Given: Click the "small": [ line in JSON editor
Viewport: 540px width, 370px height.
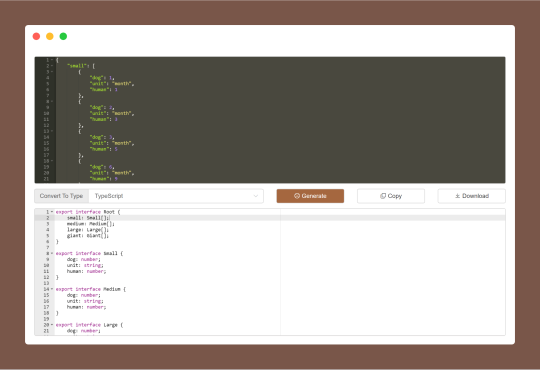Looking at the screenshot, I should click(x=81, y=66).
